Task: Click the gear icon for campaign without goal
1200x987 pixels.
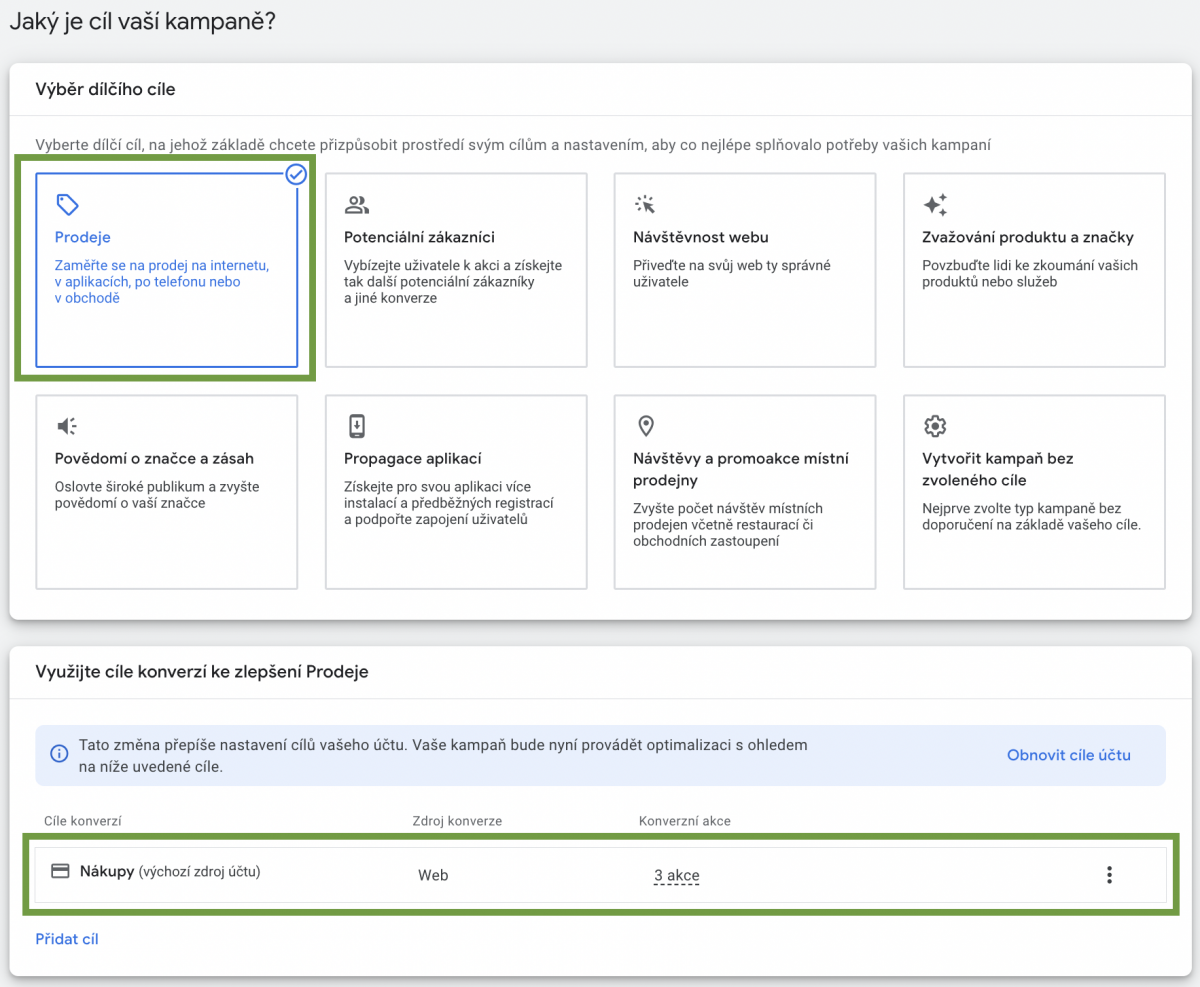Action: (935, 426)
